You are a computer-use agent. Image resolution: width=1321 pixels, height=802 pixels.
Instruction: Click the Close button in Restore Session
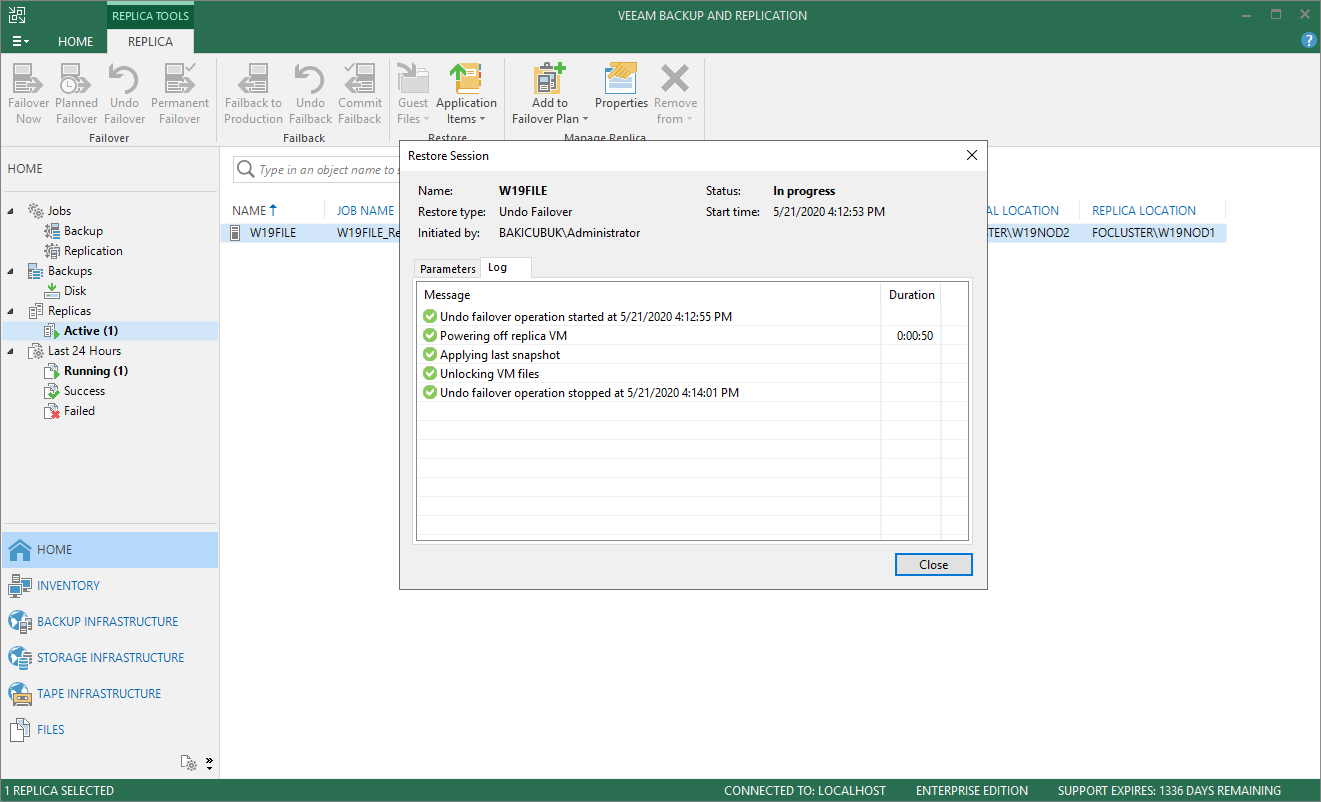(934, 565)
